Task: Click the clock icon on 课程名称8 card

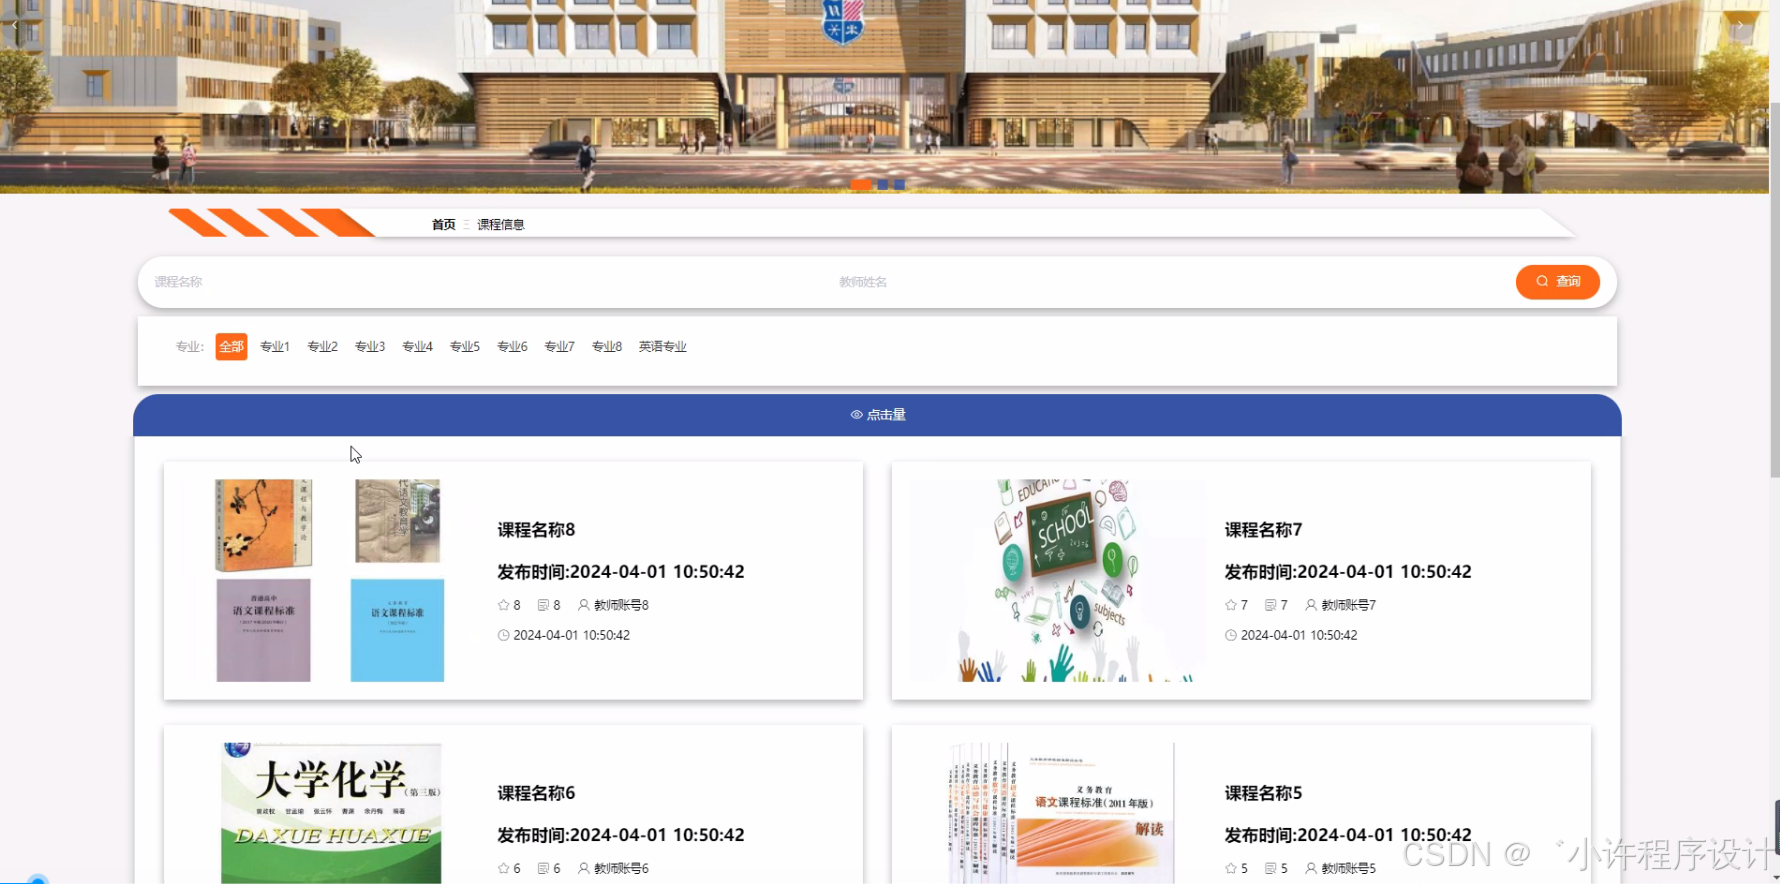Action: pyautogui.click(x=503, y=635)
